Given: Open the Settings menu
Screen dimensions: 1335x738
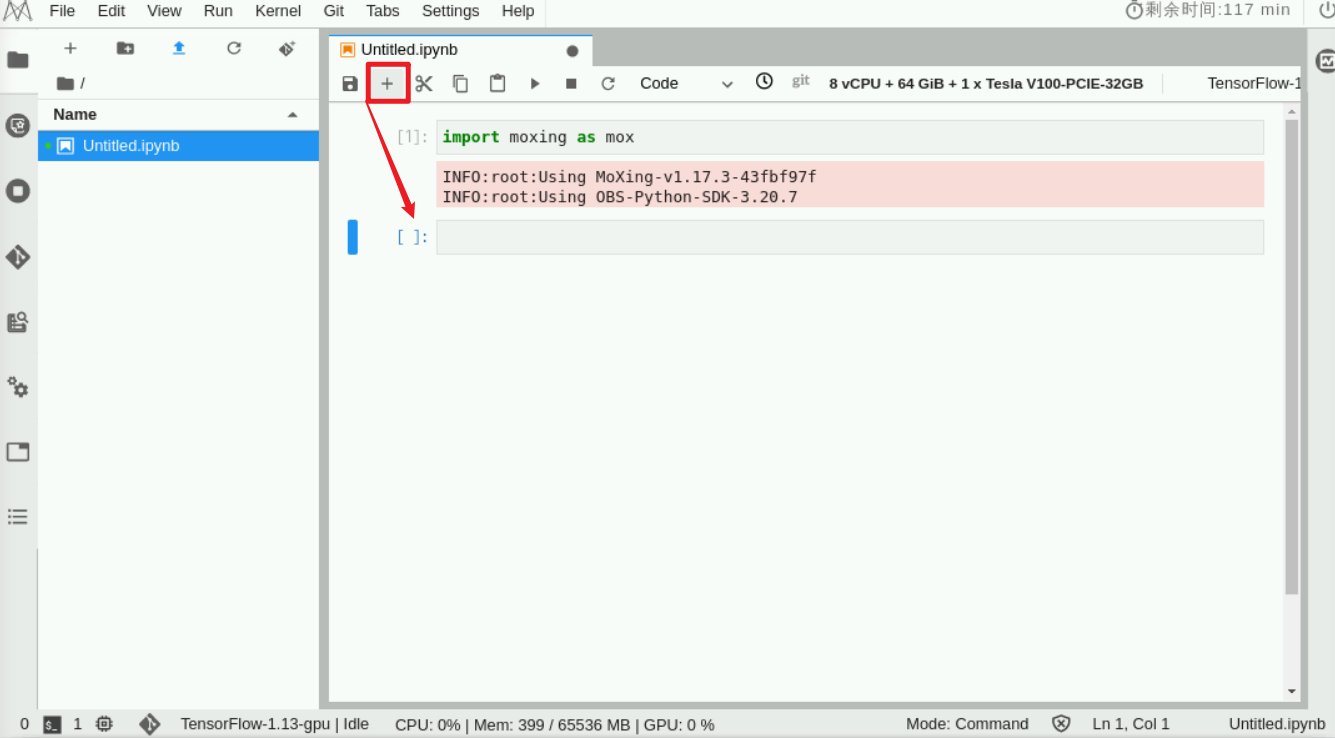Looking at the screenshot, I should (451, 11).
